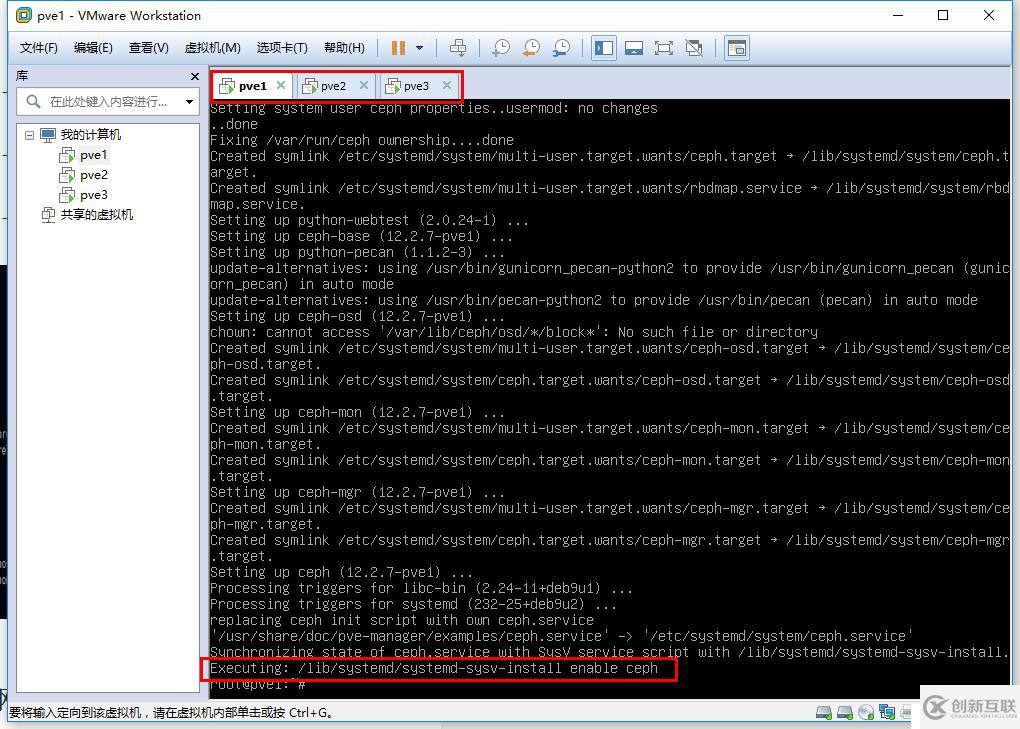This screenshot has width=1020, height=729.
Task: Click the second hard disk status icon
Action: pyautogui.click(x=844, y=713)
